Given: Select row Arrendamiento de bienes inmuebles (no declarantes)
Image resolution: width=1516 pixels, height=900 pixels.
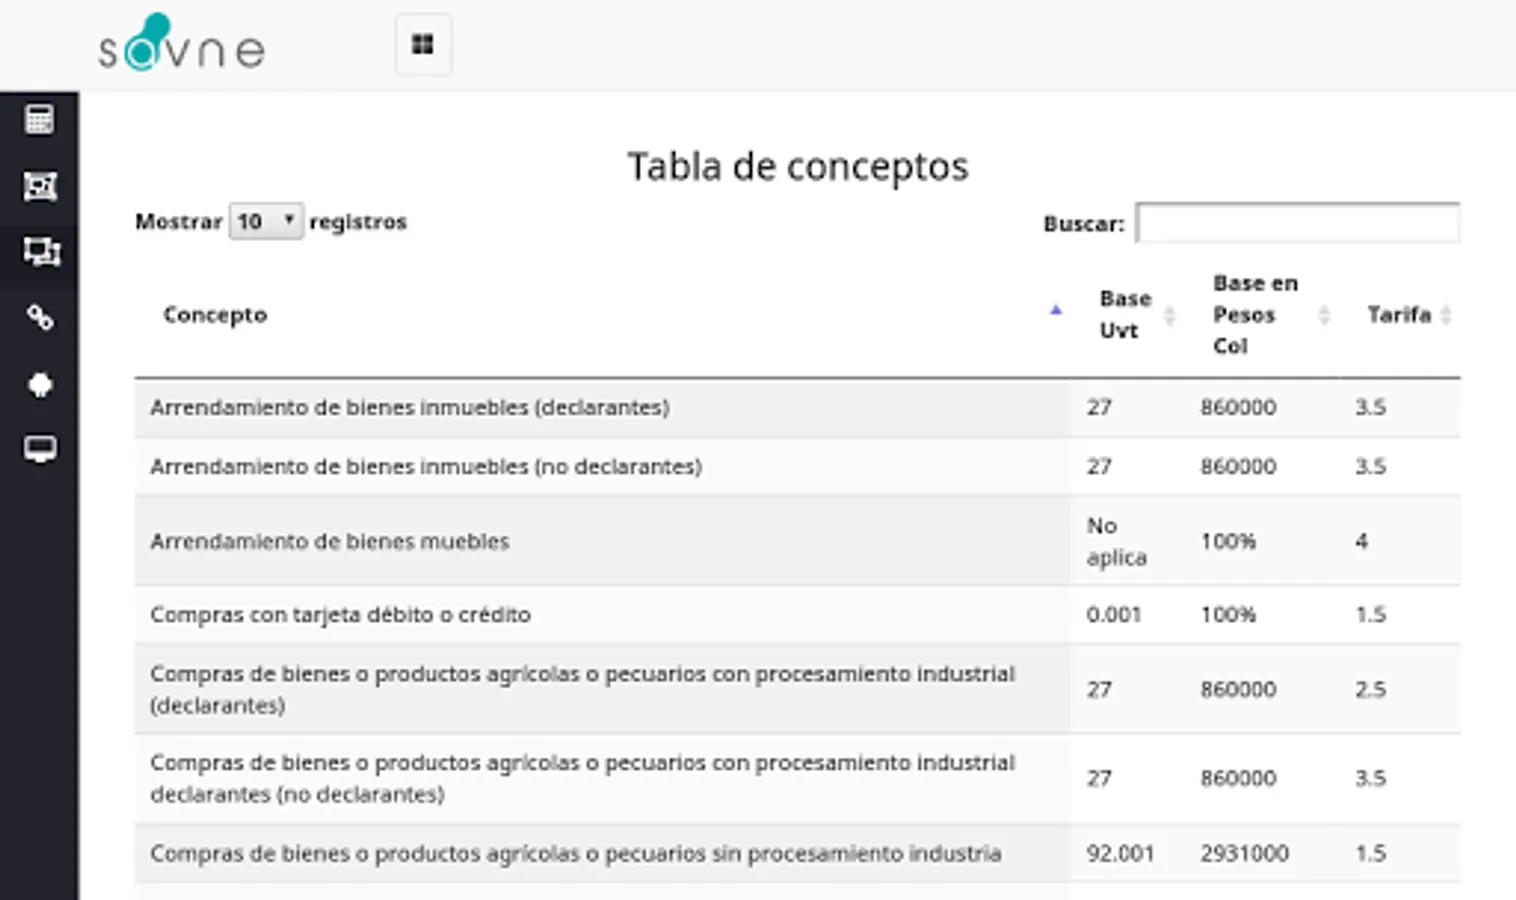Looking at the screenshot, I should [x=426, y=466].
